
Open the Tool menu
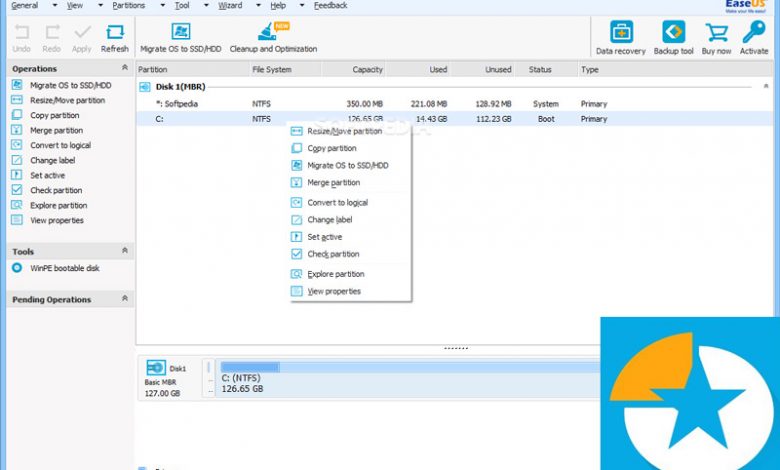tap(182, 5)
